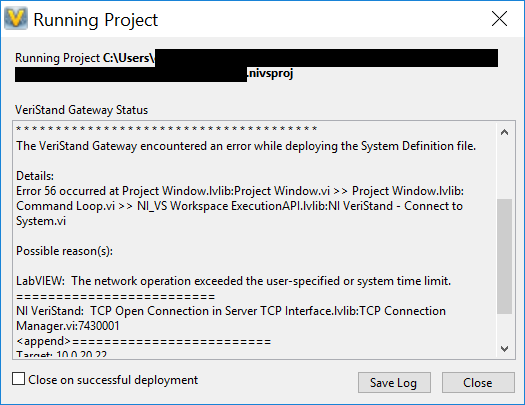Click scrollbar track below the thumb

point(505,327)
